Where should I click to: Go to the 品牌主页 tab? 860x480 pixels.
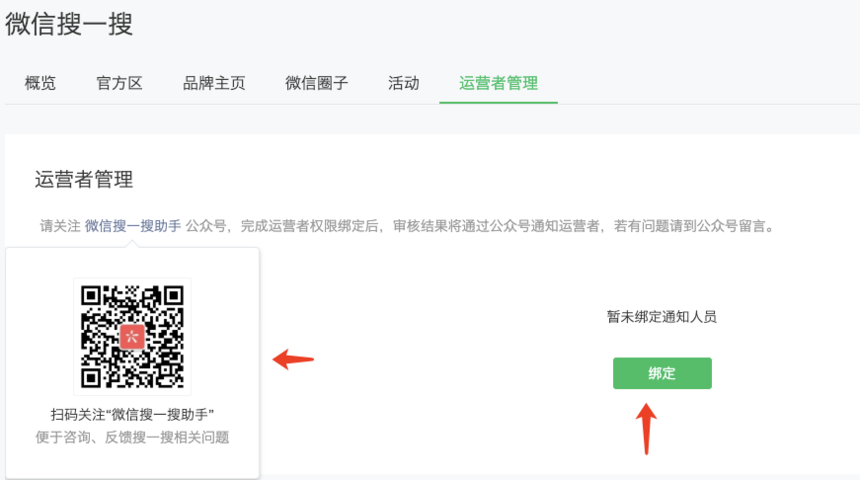point(214,83)
